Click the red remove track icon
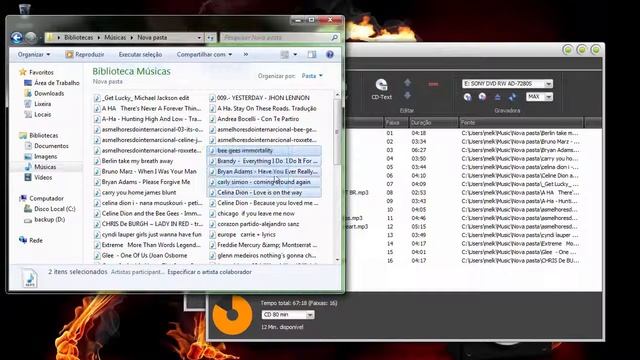Viewport: 640px width, 360px height. tap(433, 84)
